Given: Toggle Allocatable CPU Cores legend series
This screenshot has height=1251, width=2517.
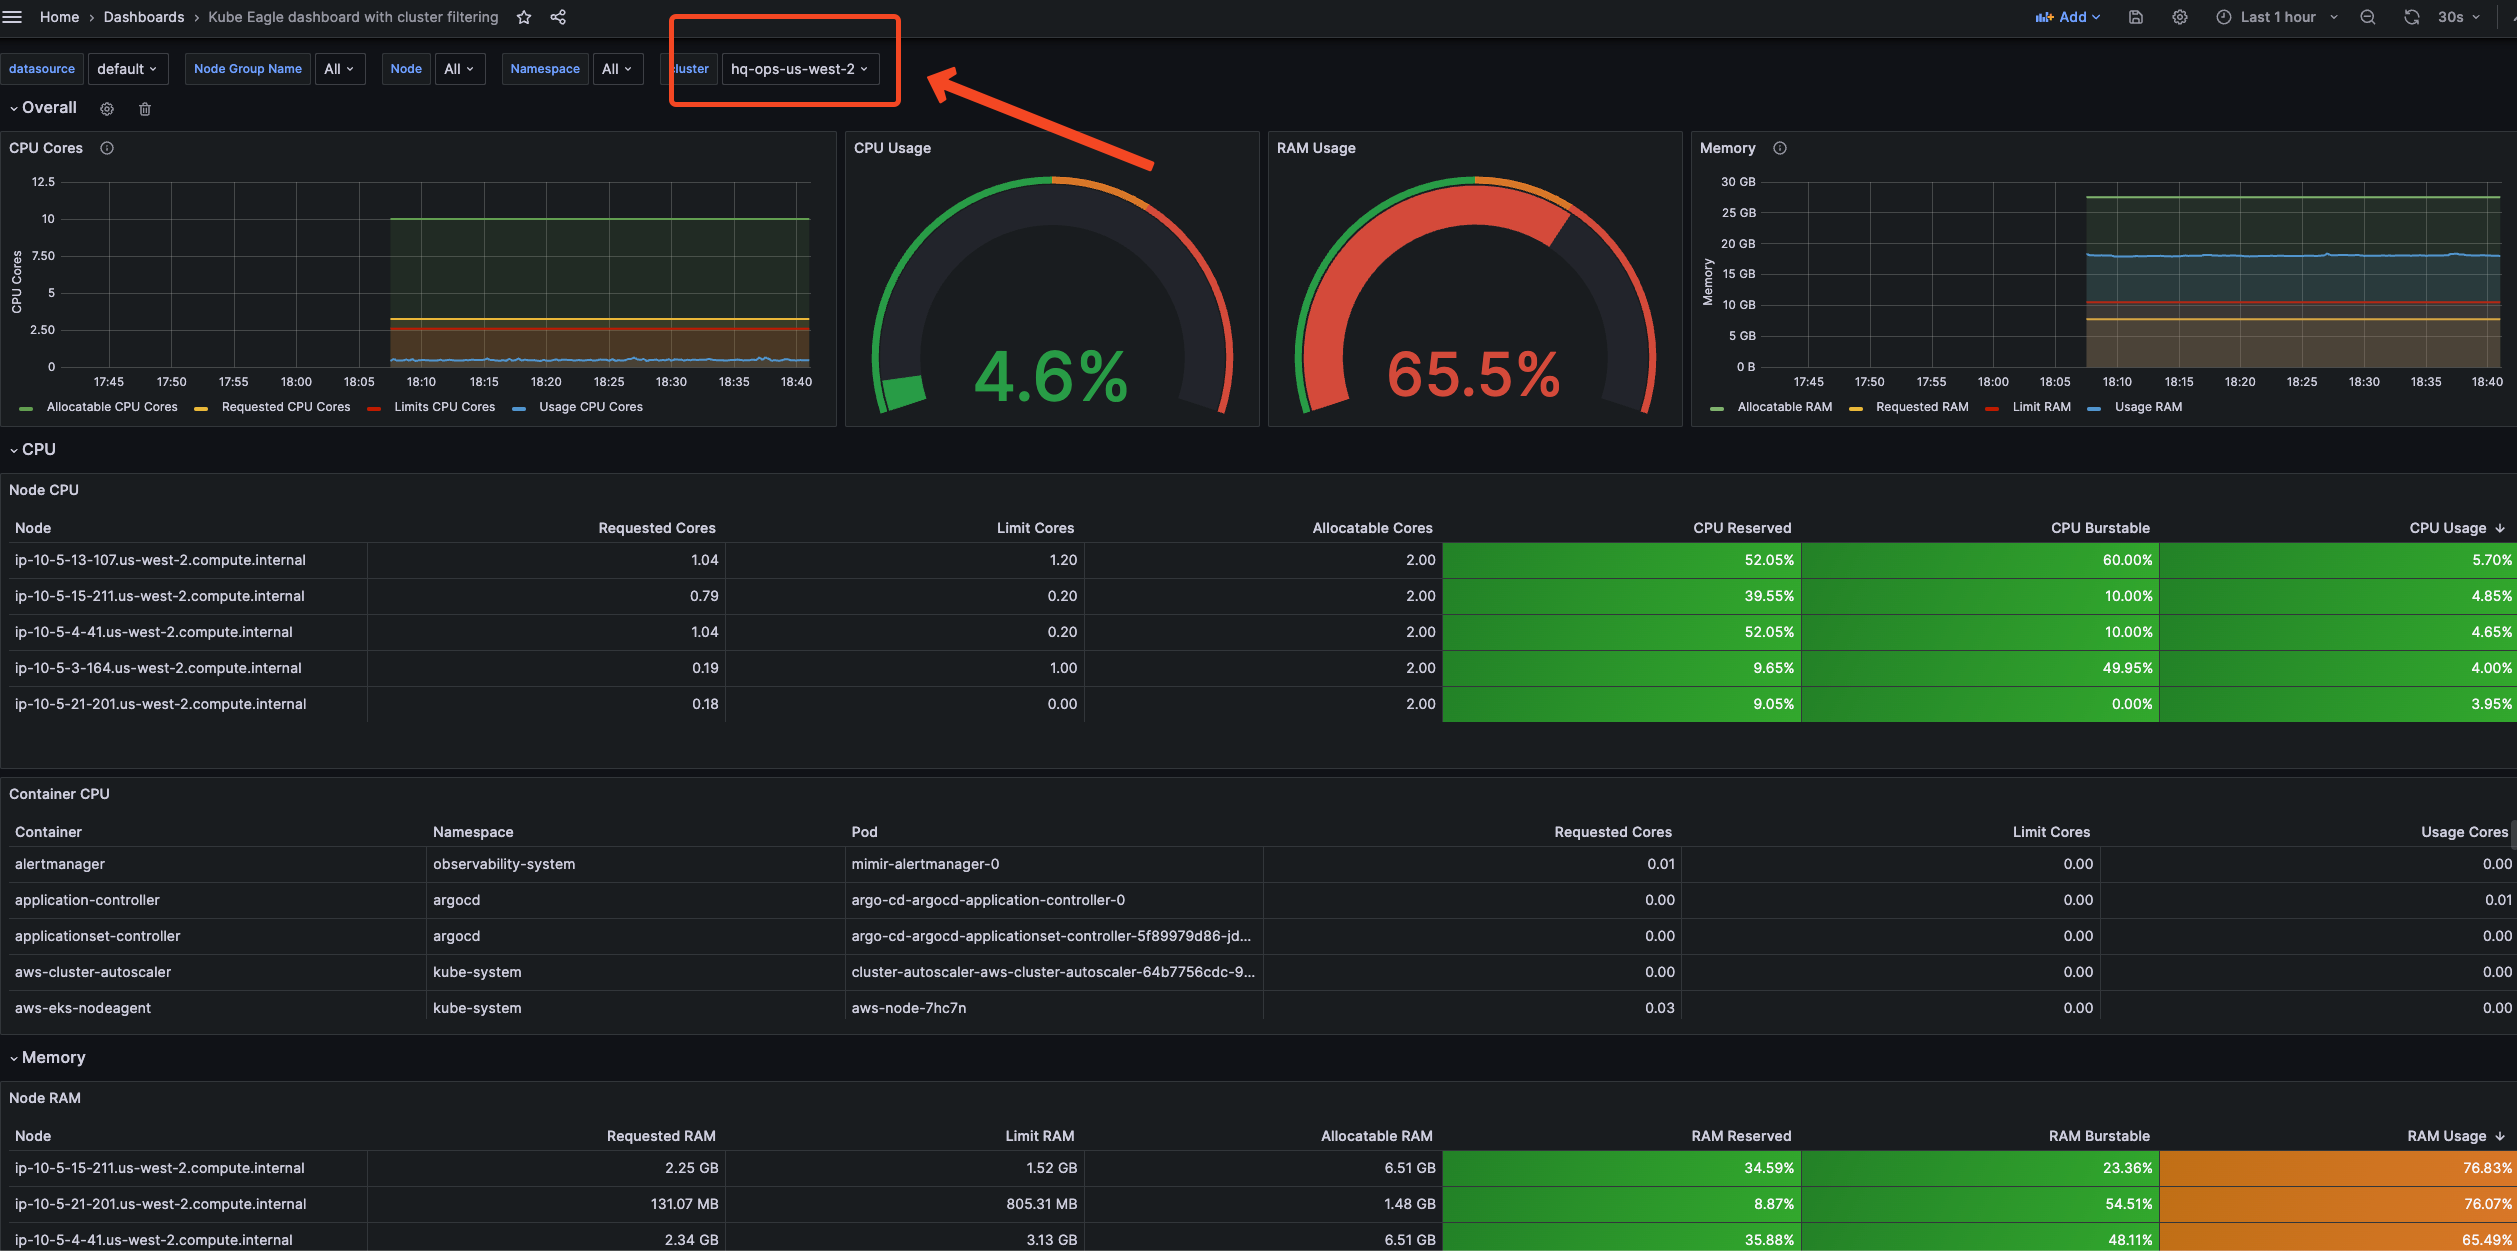Looking at the screenshot, I should pos(111,407).
